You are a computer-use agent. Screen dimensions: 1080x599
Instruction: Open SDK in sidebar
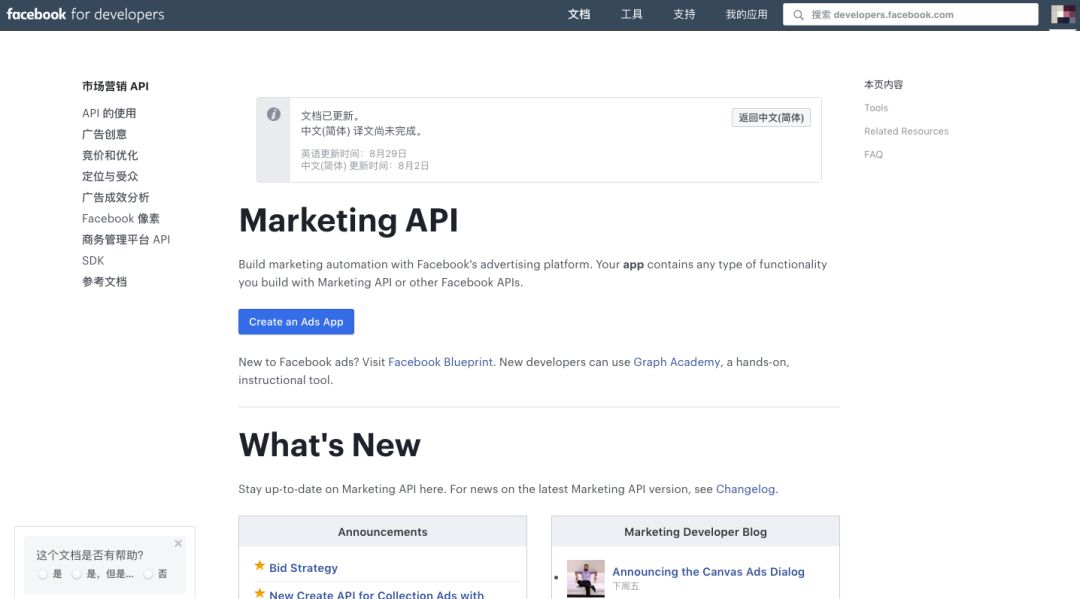93,260
